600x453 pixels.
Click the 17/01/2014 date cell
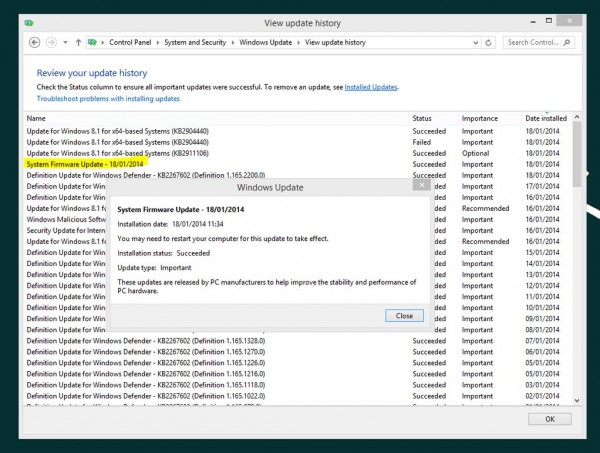point(542,186)
